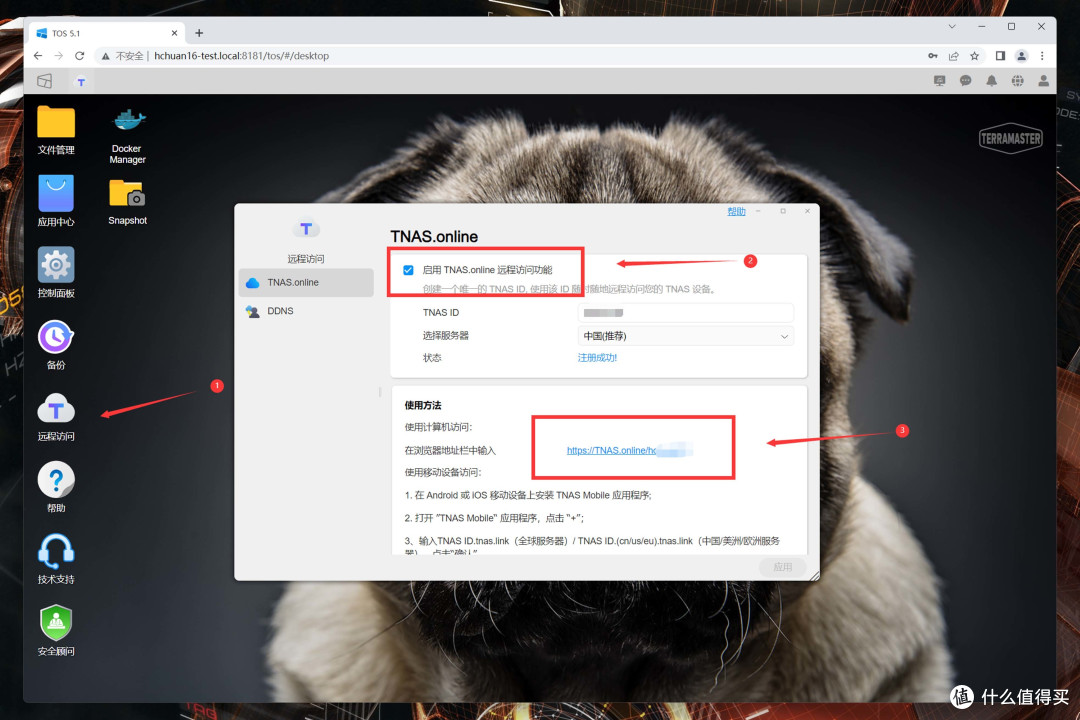Screen dimensions: 1080x720
Task: Close the TOS 5.1 tab
Action: [174, 33]
